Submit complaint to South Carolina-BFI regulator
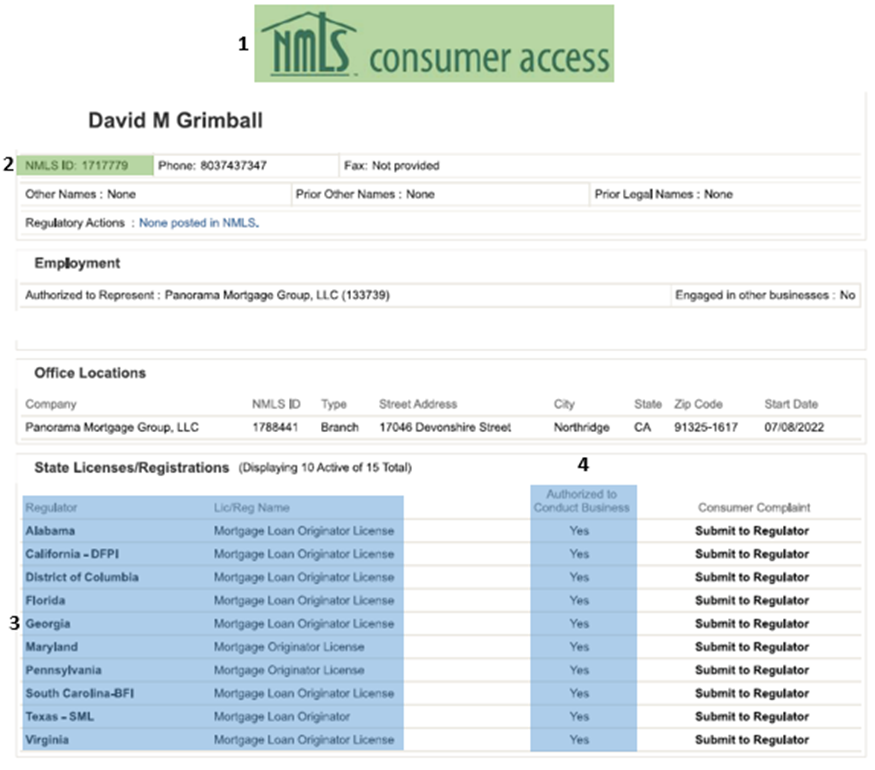The height and width of the screenshot is (770, 875). click(752, 694)
